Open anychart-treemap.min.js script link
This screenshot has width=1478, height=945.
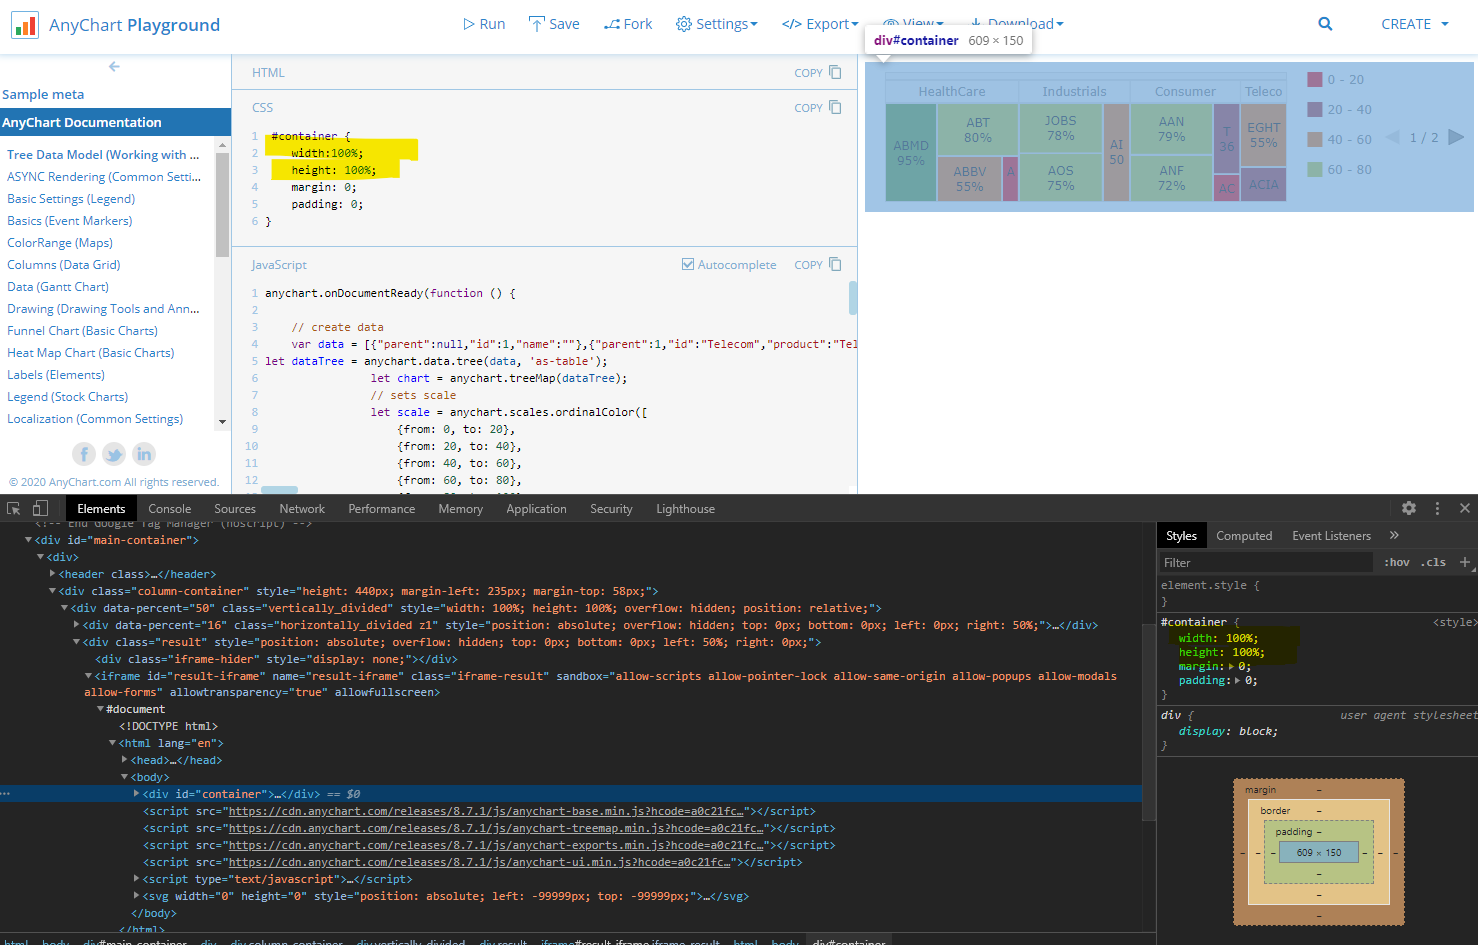click(x=496, y=828)
